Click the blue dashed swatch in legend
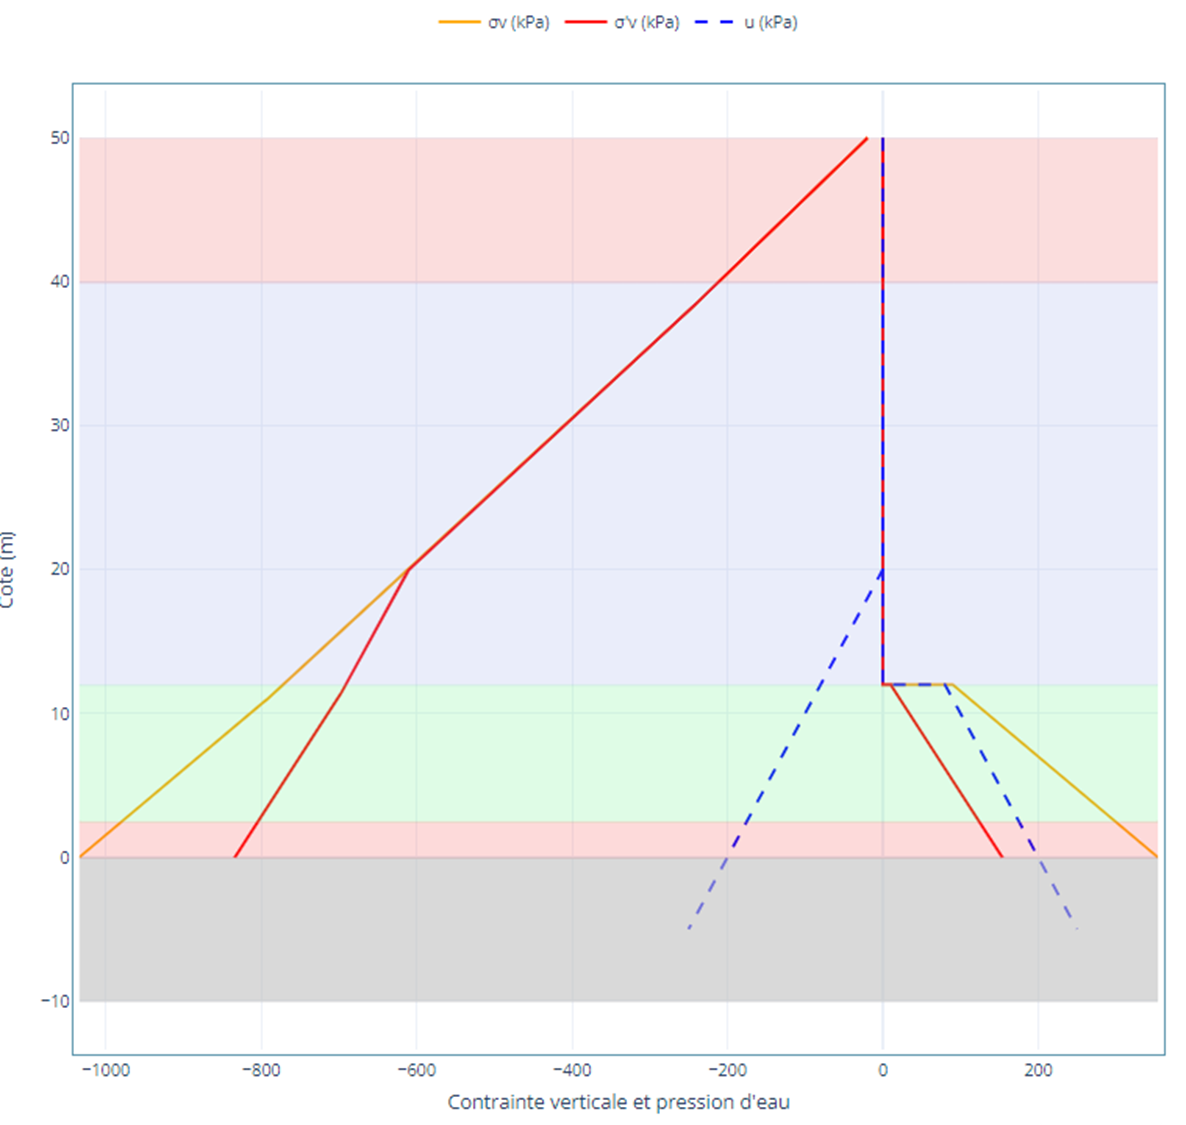 [x=714, y=22]
